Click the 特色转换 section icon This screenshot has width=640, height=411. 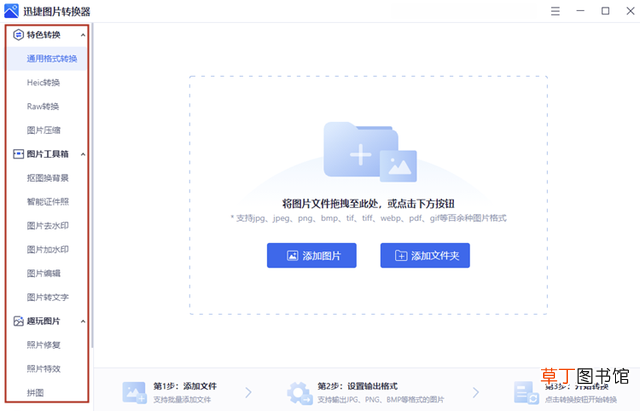click(x=18, y=35)
